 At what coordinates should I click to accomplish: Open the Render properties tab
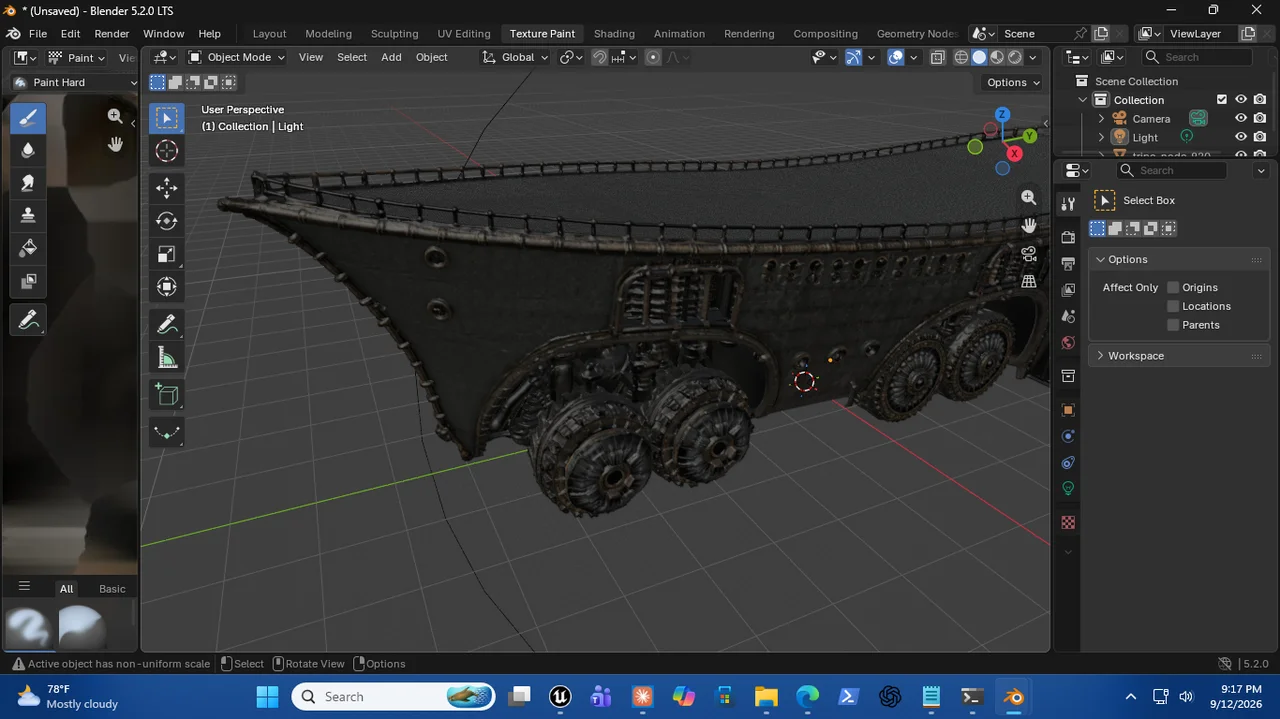click(1068, 237)
